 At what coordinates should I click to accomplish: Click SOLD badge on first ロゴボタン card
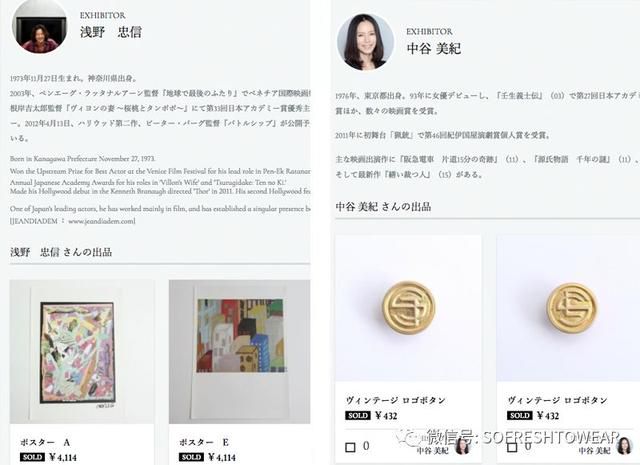pos(358,416)
